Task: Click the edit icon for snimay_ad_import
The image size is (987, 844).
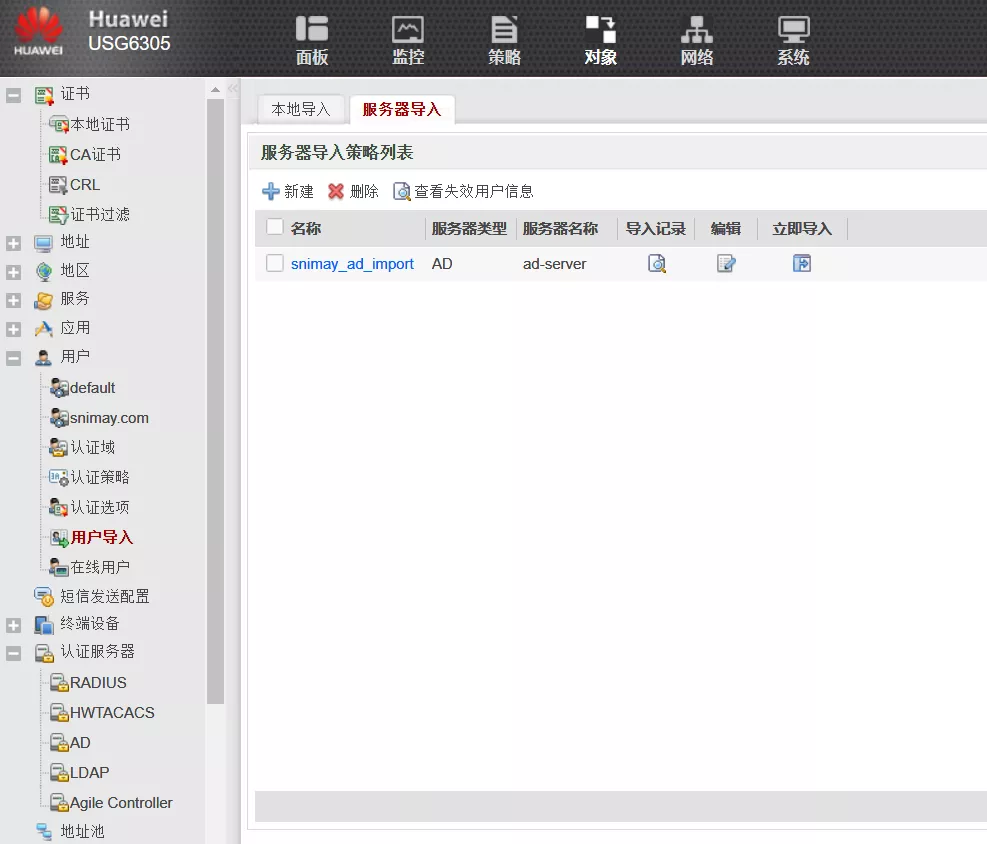Action: (726, 264)
